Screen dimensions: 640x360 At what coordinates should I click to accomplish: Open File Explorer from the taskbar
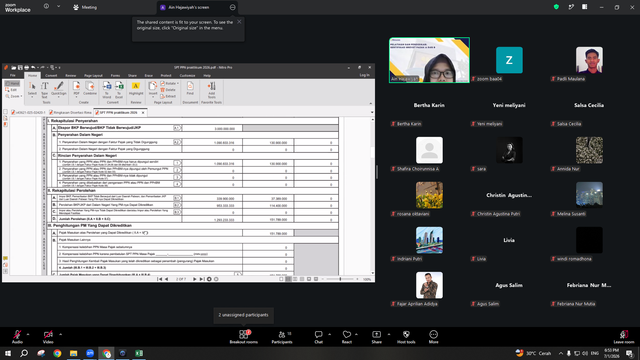tap(73, 353)
